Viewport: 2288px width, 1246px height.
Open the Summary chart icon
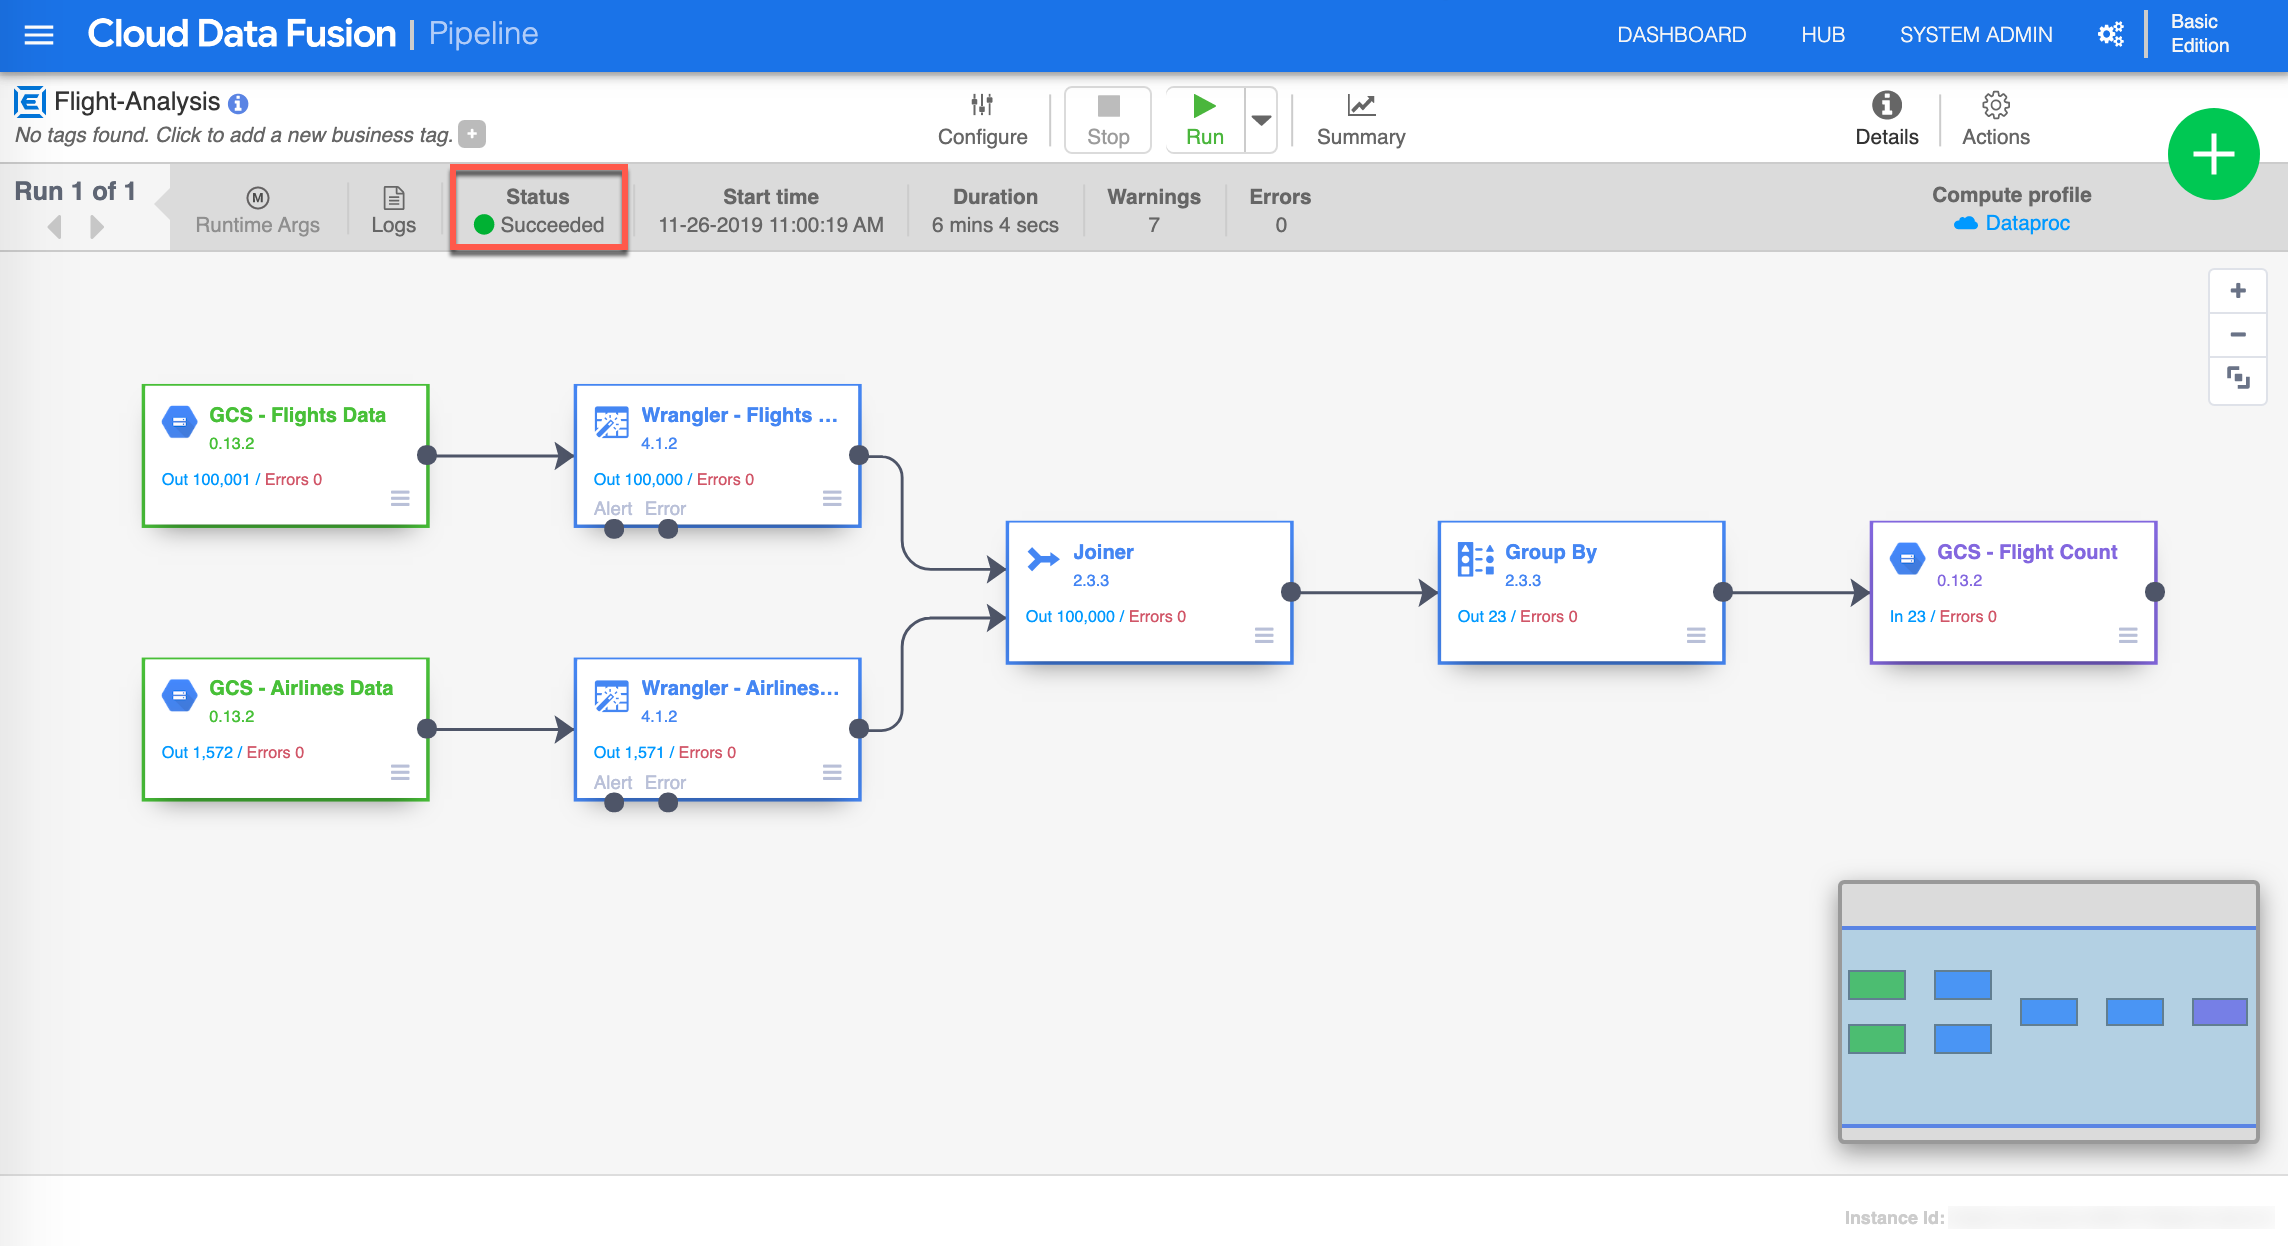[x=1360, y=105]
